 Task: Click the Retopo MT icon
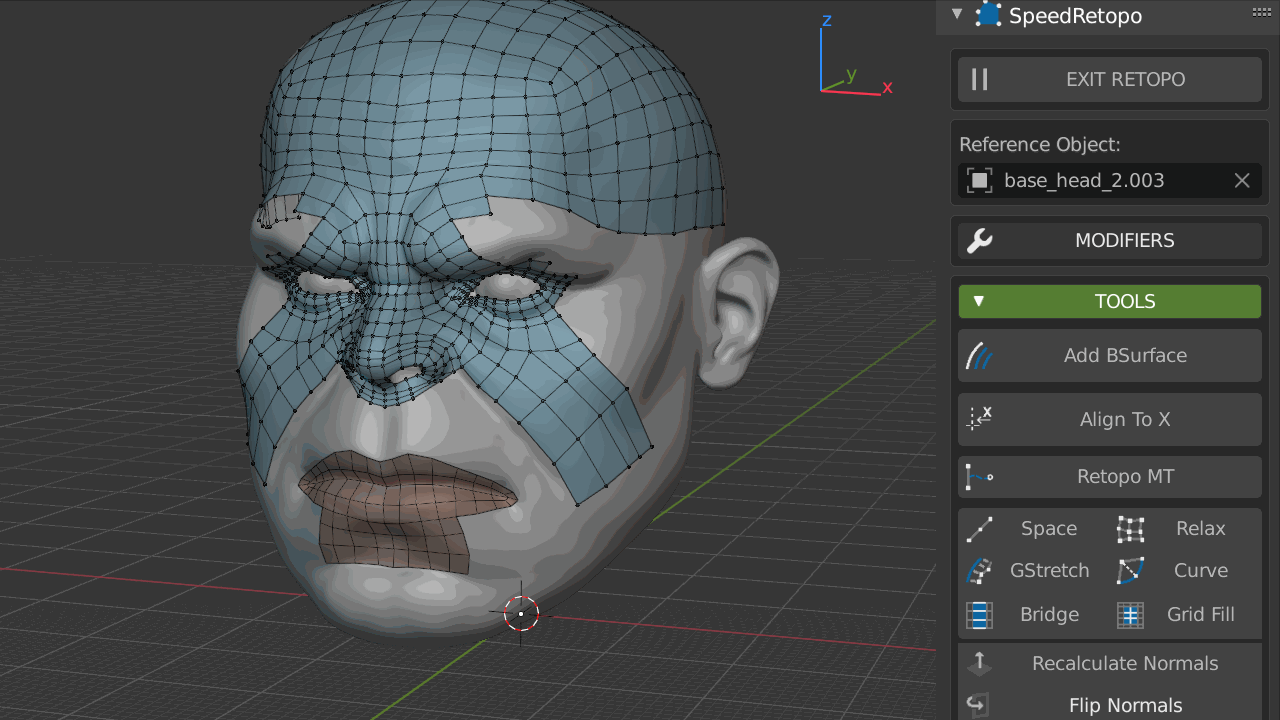(980, 477)
